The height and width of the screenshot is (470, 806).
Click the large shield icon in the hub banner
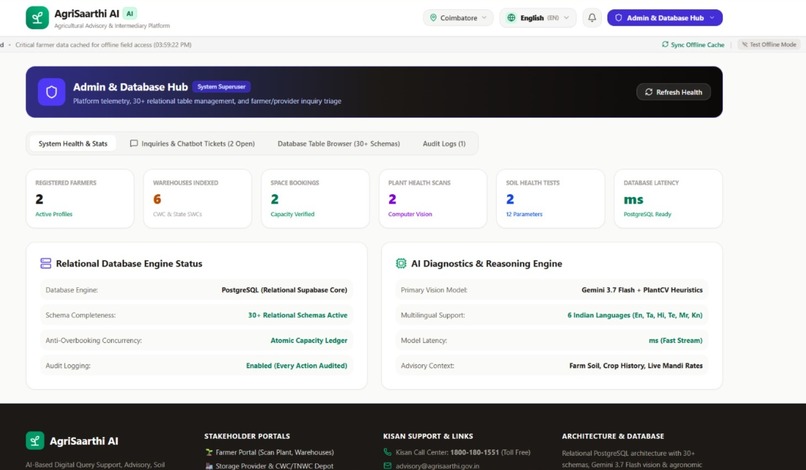coord(51,92)
